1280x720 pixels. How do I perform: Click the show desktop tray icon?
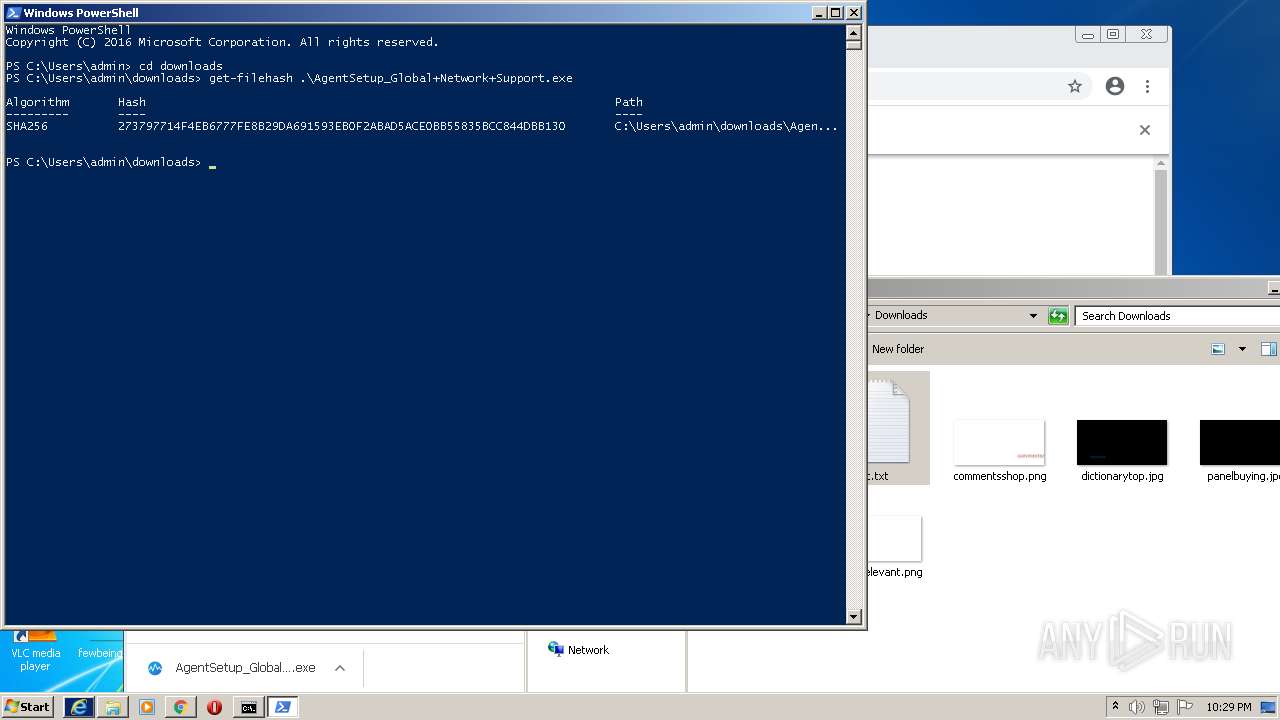click(1268, 707)
